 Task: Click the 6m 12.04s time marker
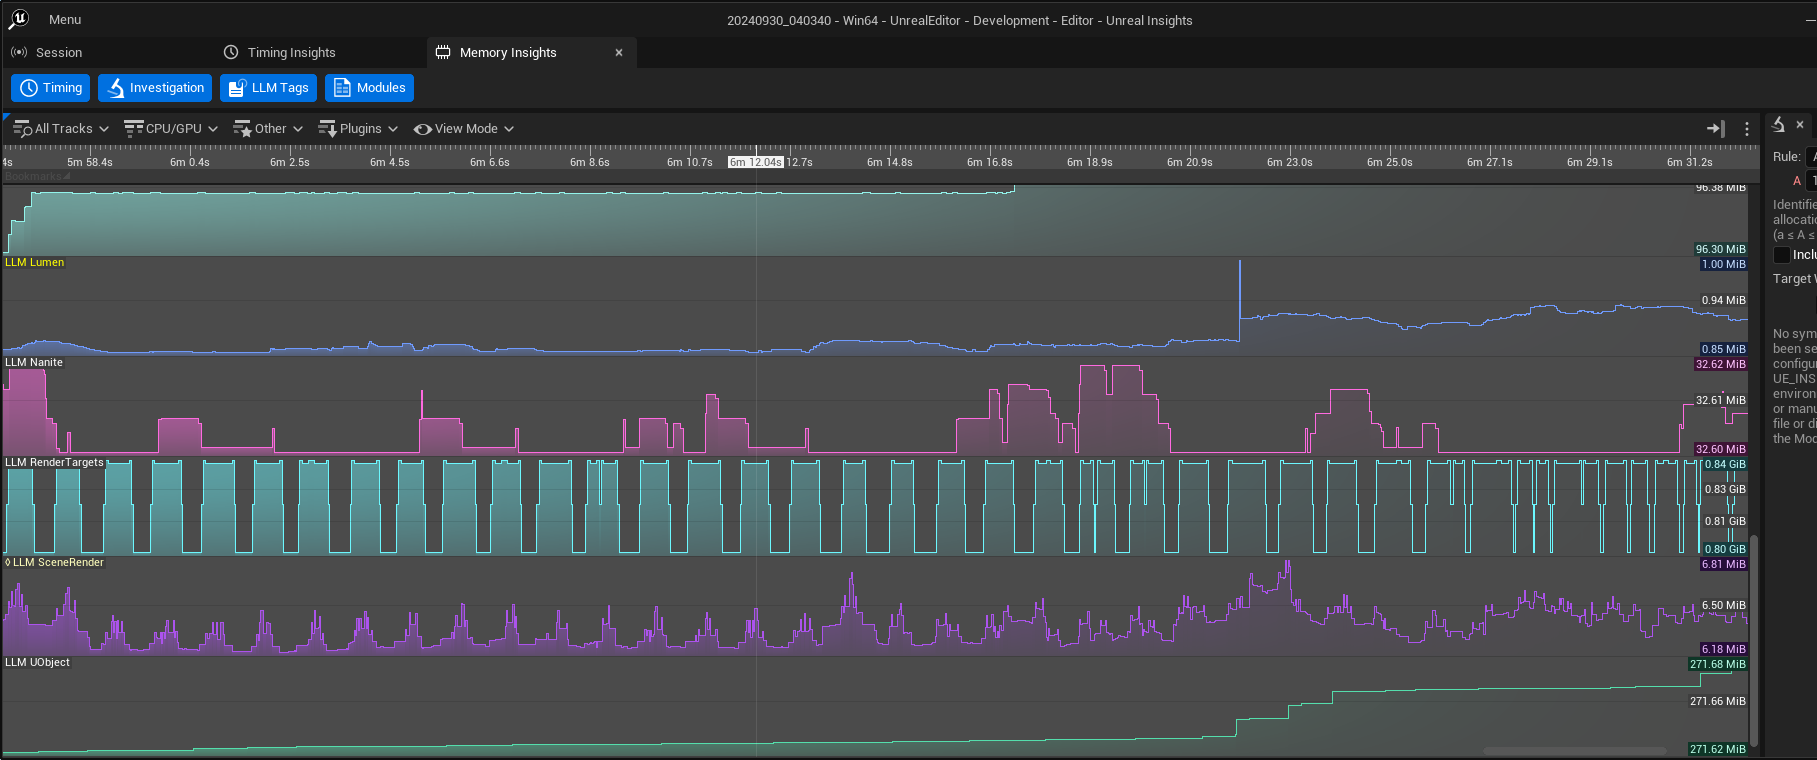(756, 162)
